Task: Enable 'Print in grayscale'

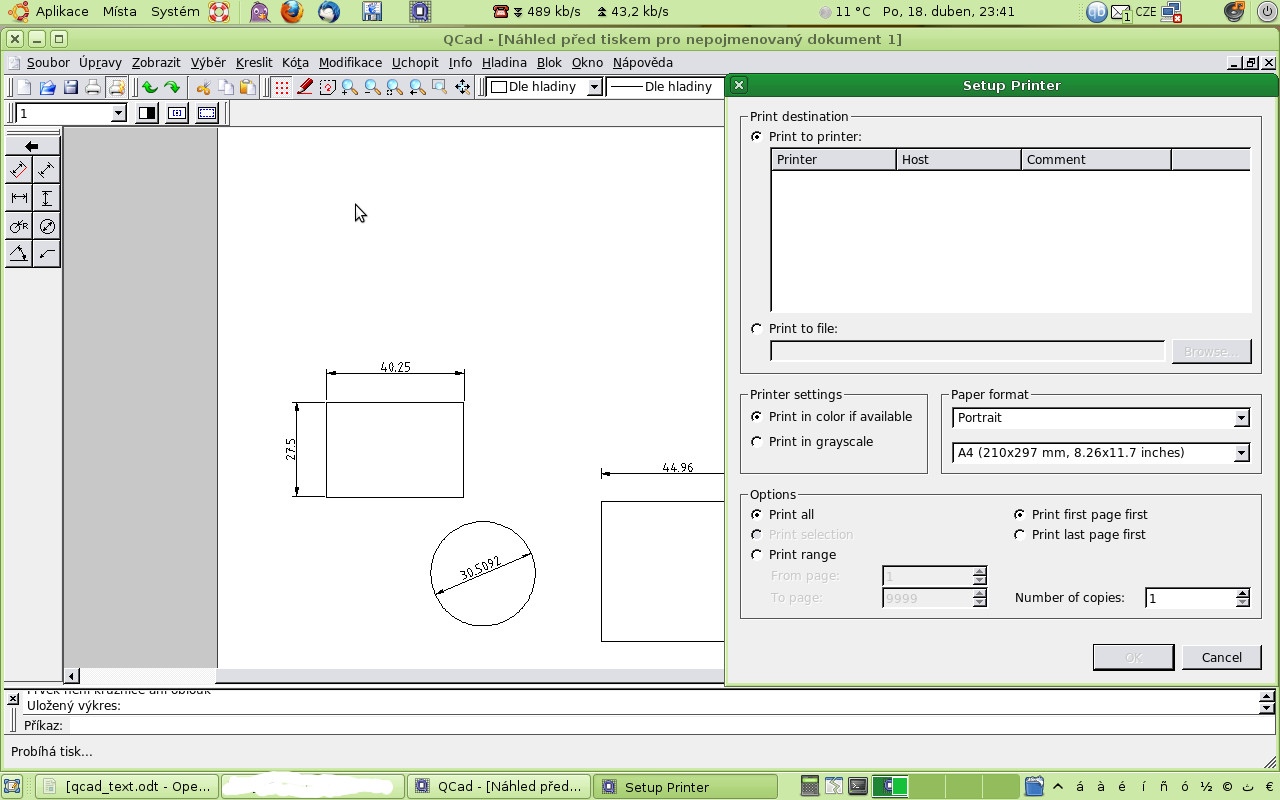Action: click(757, 442)
